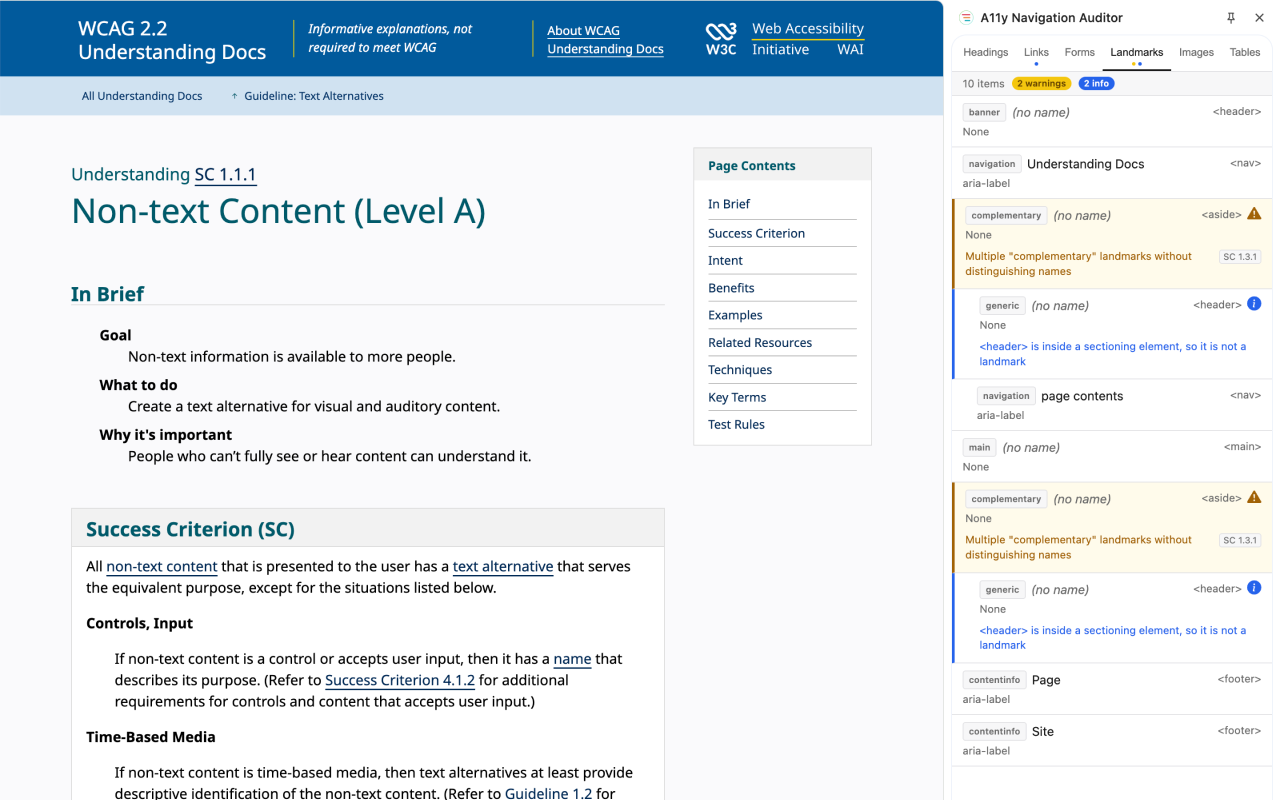1280x800 pixels.
Task: Open the SC 1.1.1 link in heading
Action: coord(225,175)
